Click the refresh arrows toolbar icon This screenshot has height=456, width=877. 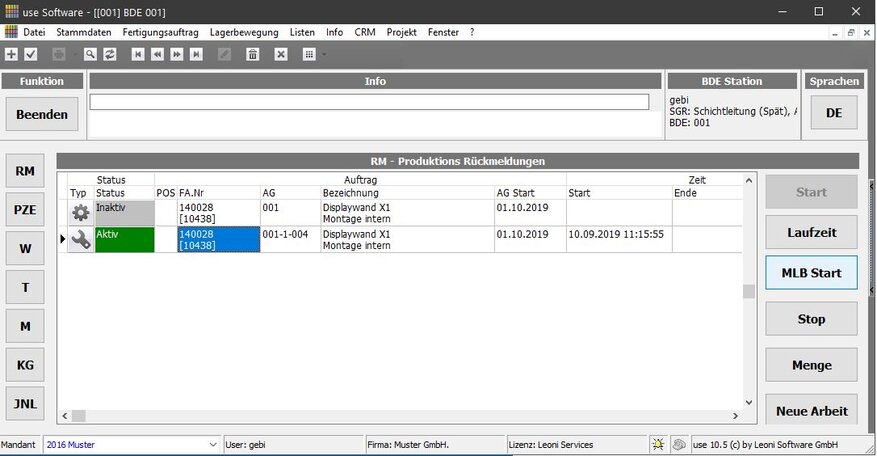click(x=109, y=54)
